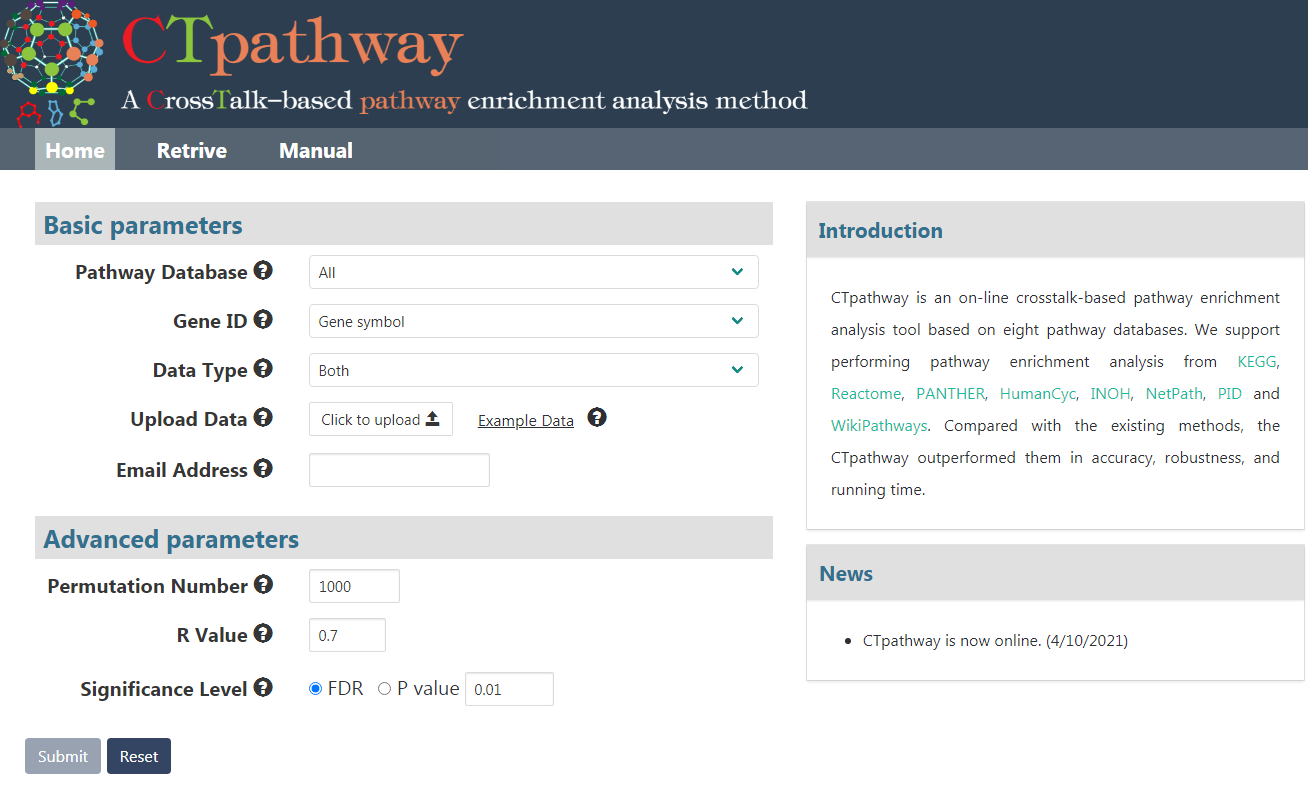Screen dimensions: 1308x788
Task: Click the 'News' panel heading
Action: tap(846, 574)
